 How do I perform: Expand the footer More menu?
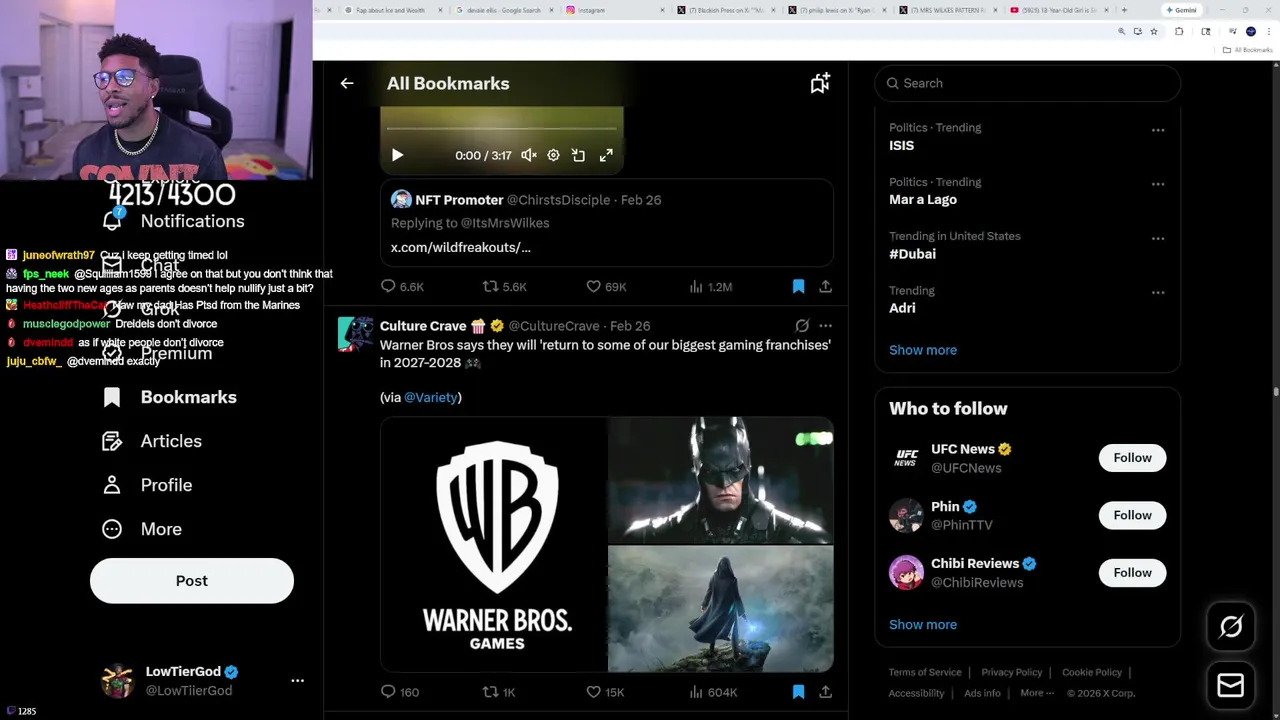pos(1036,694)
